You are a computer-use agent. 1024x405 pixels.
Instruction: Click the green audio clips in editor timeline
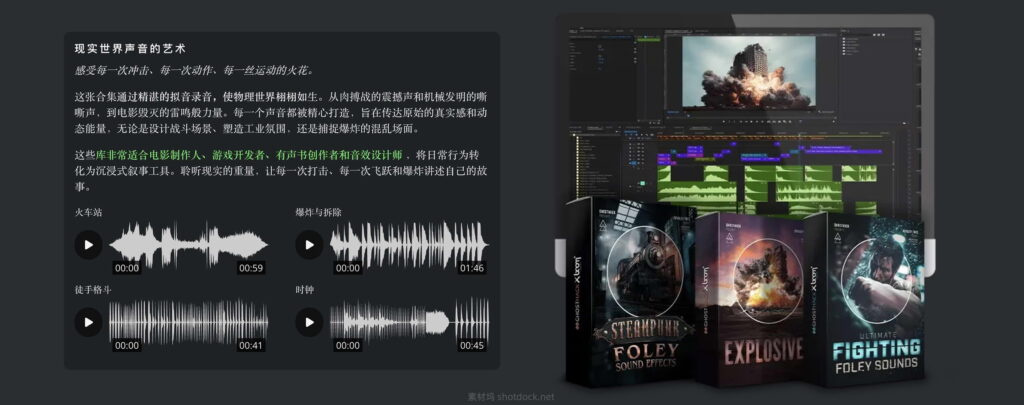coord(767,188)
